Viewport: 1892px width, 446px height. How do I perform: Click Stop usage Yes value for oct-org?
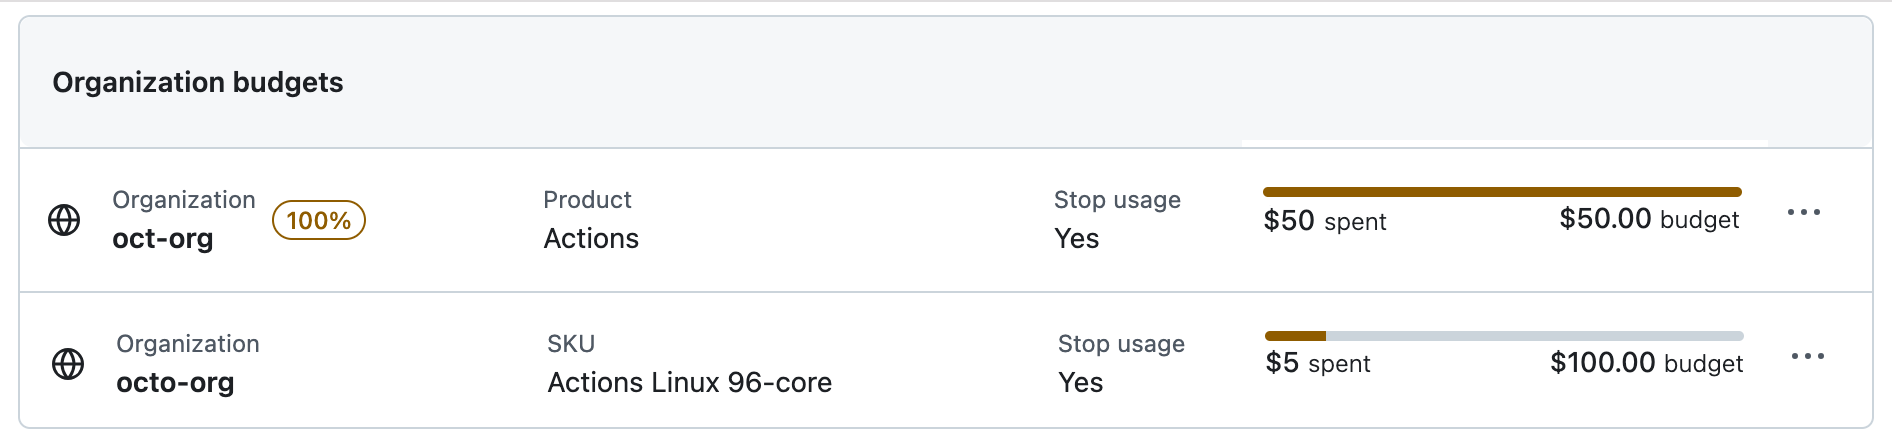point(1076,239)
